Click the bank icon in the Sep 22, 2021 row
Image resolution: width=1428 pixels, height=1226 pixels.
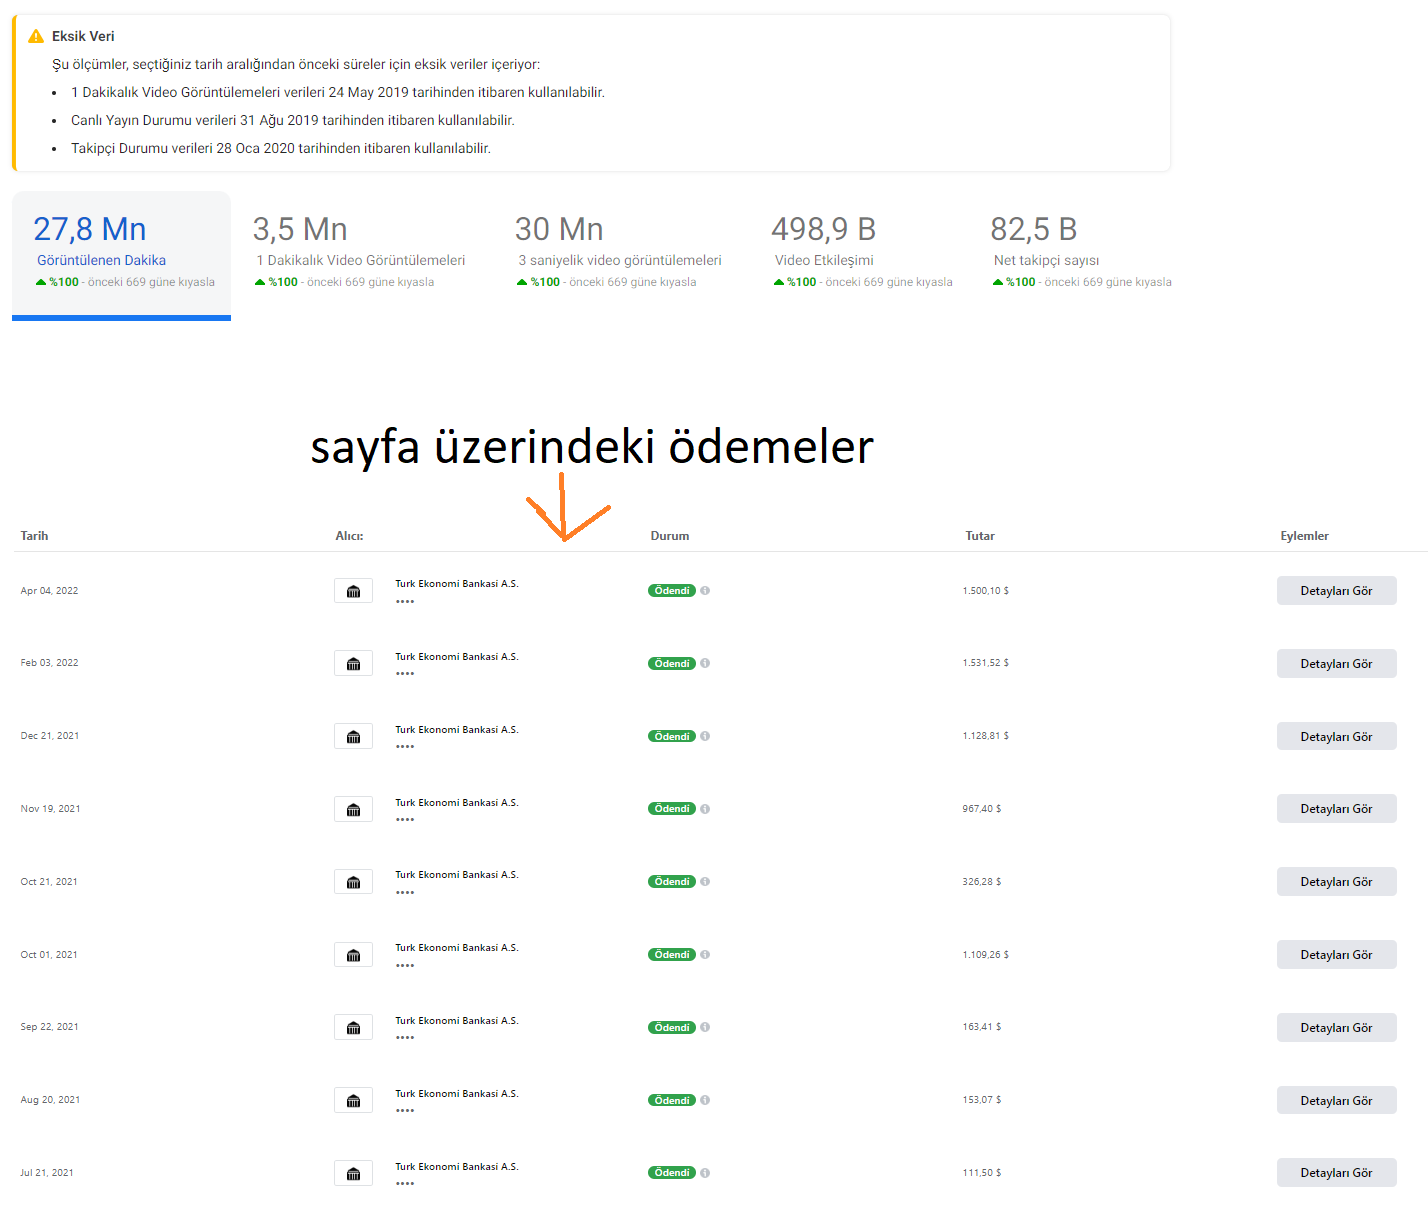(x=353, y=1028)
